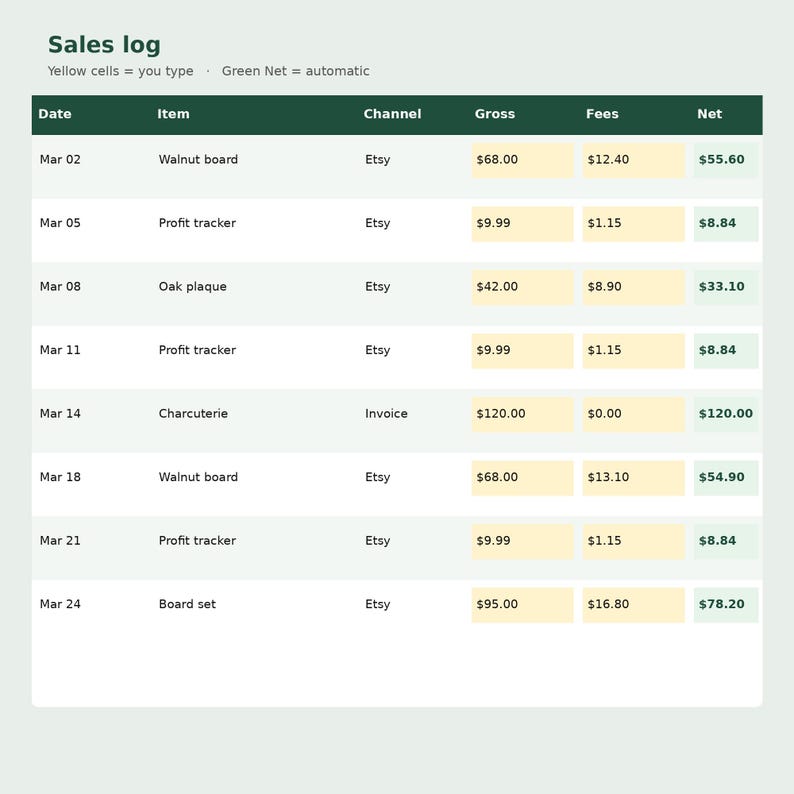Edit Gross cell showing $120.00
Image resolution: width=794 pixels, height=794 pixels.
[x=523, y=414]
